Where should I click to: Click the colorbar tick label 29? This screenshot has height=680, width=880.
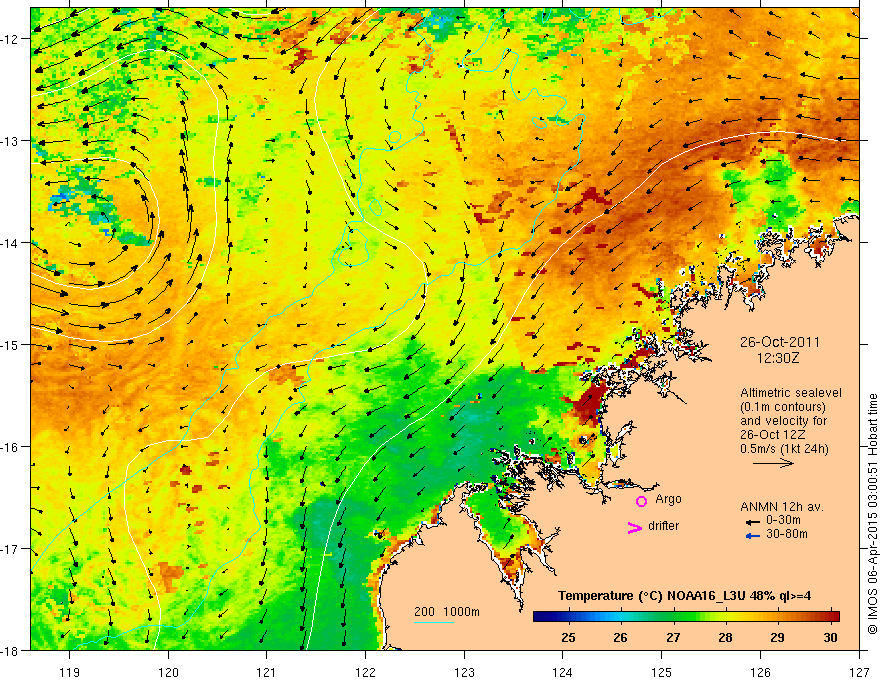pyautogui.click(x=778, y=638)
